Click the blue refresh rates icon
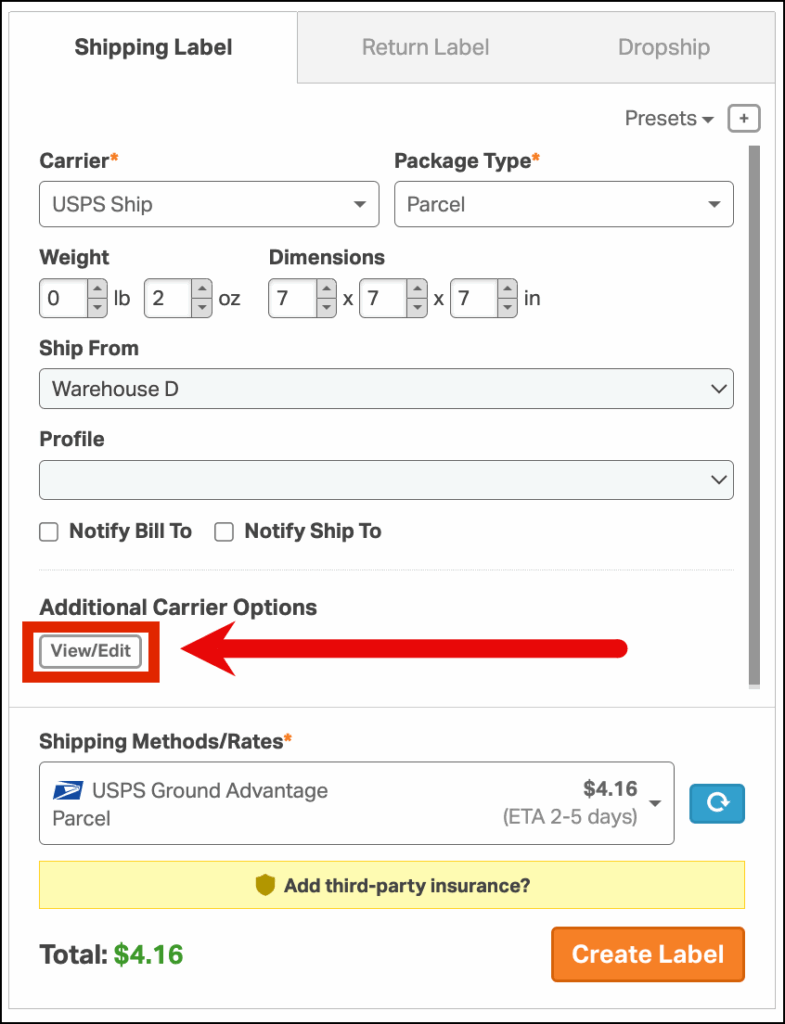This screenshot has width=785, height=1024. [717, 803]
